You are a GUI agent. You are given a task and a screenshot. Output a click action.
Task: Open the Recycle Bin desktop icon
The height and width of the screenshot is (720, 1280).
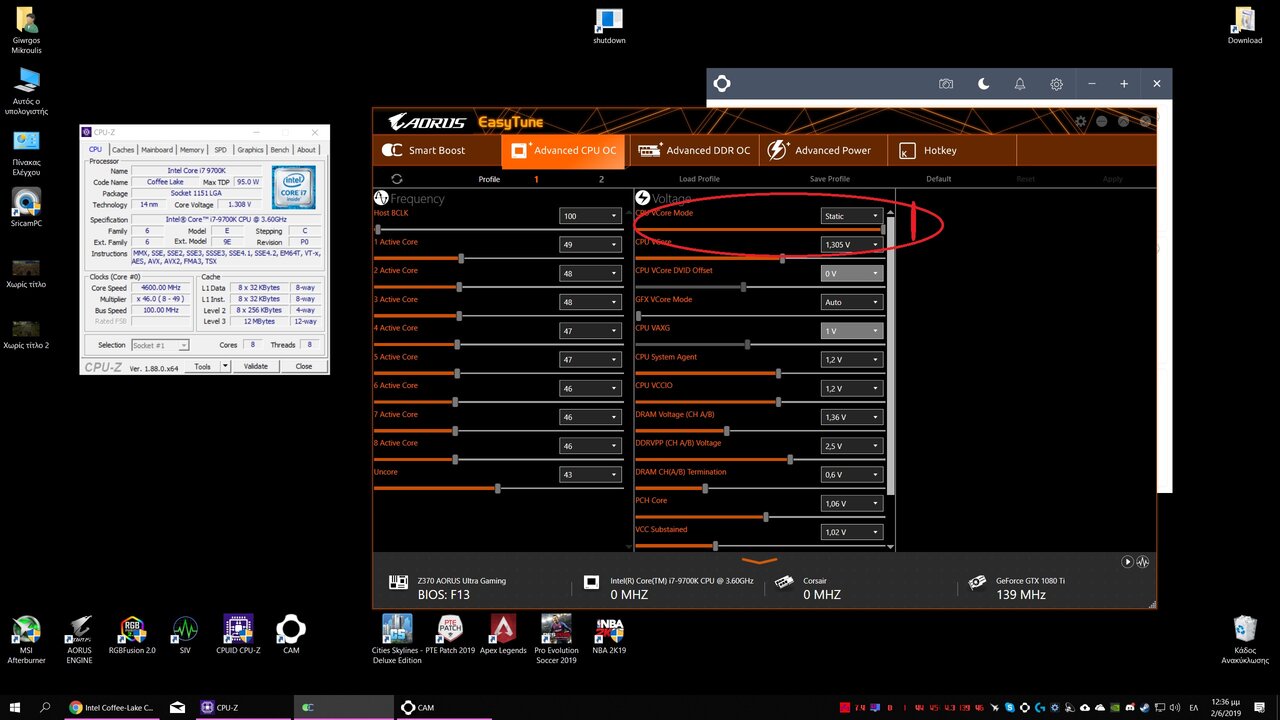pyautogui.click(x=1245, y=639)
